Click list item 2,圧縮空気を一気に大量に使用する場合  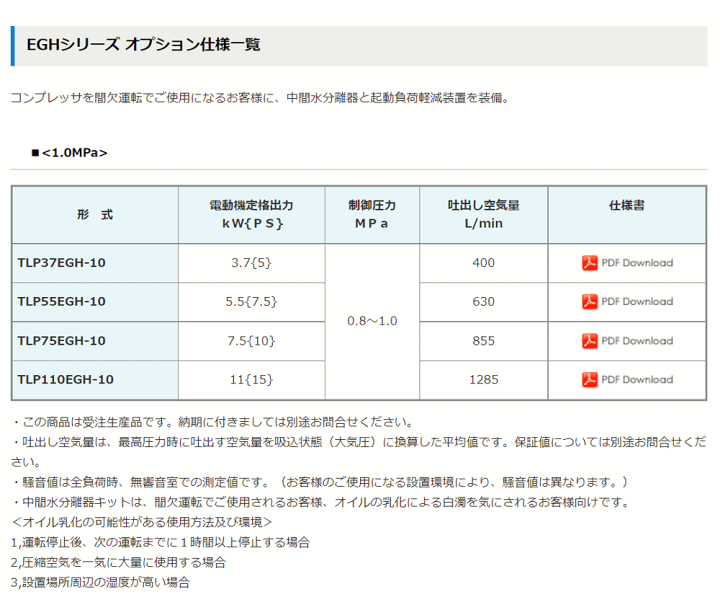tap(118, 563)
